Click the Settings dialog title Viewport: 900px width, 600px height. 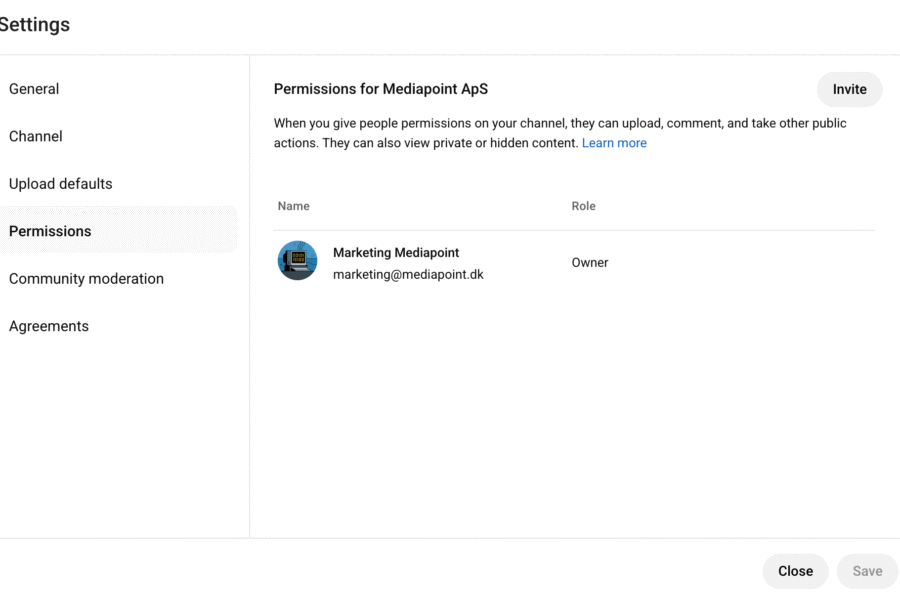[34, 25]
